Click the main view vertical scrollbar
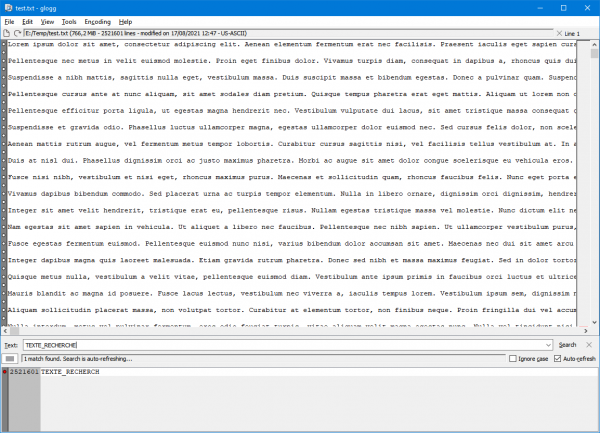Image resolution: width=600 pixels, height=433 pixels. (594, 180)
